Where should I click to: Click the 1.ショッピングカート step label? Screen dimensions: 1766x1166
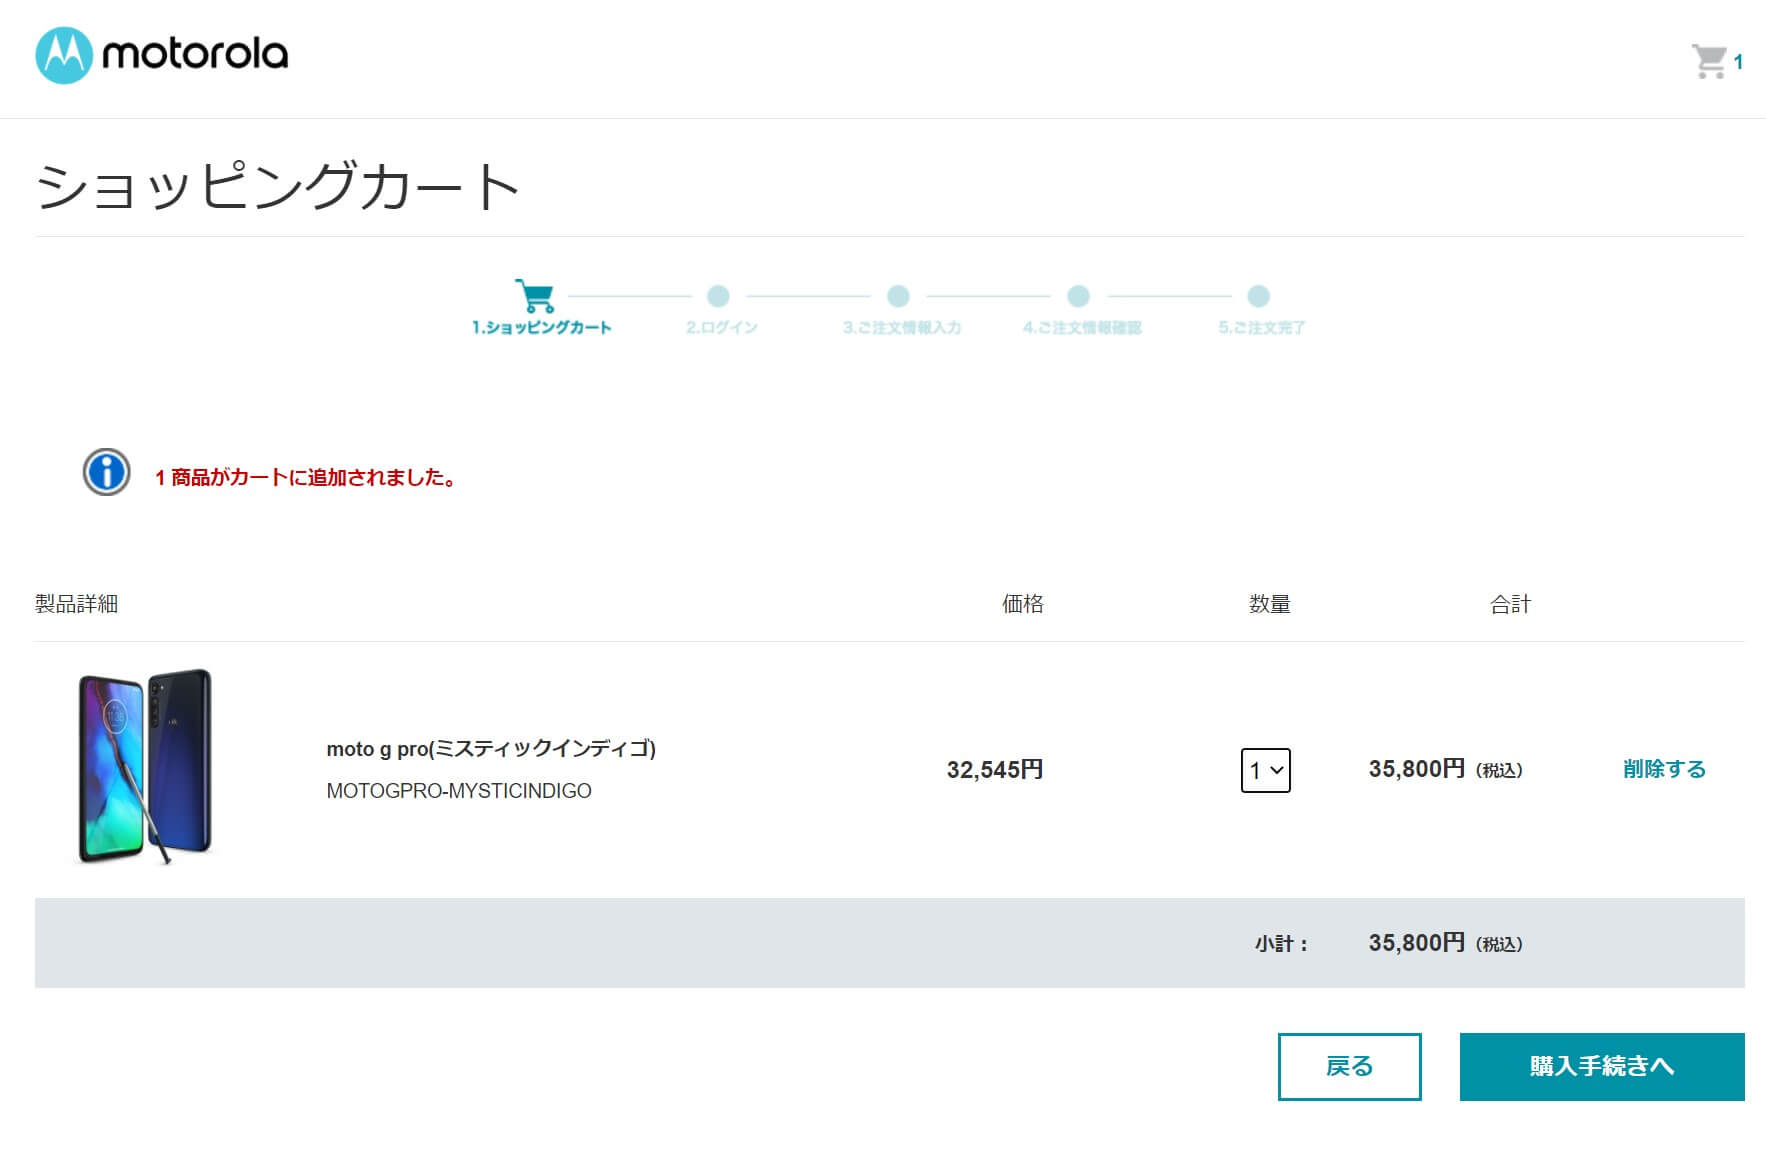click(x=541, y=327)
